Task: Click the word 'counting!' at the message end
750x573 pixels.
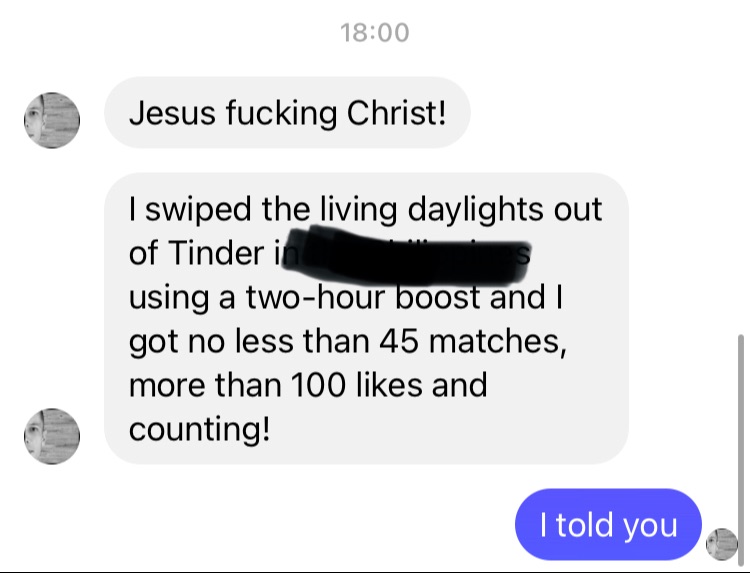Action: click(199, 430)
